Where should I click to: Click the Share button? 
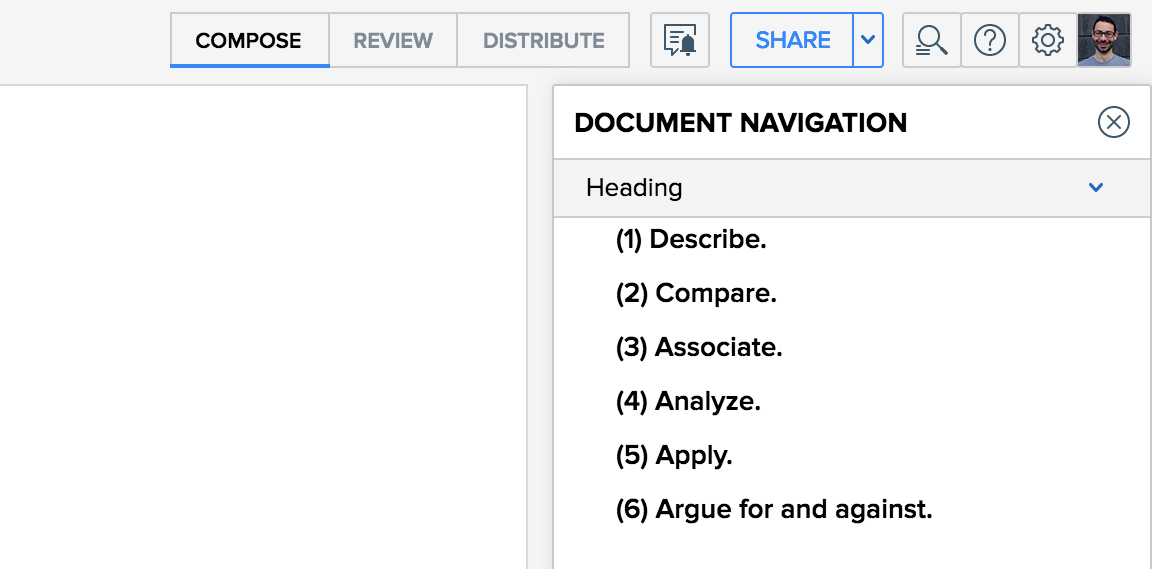793,40
